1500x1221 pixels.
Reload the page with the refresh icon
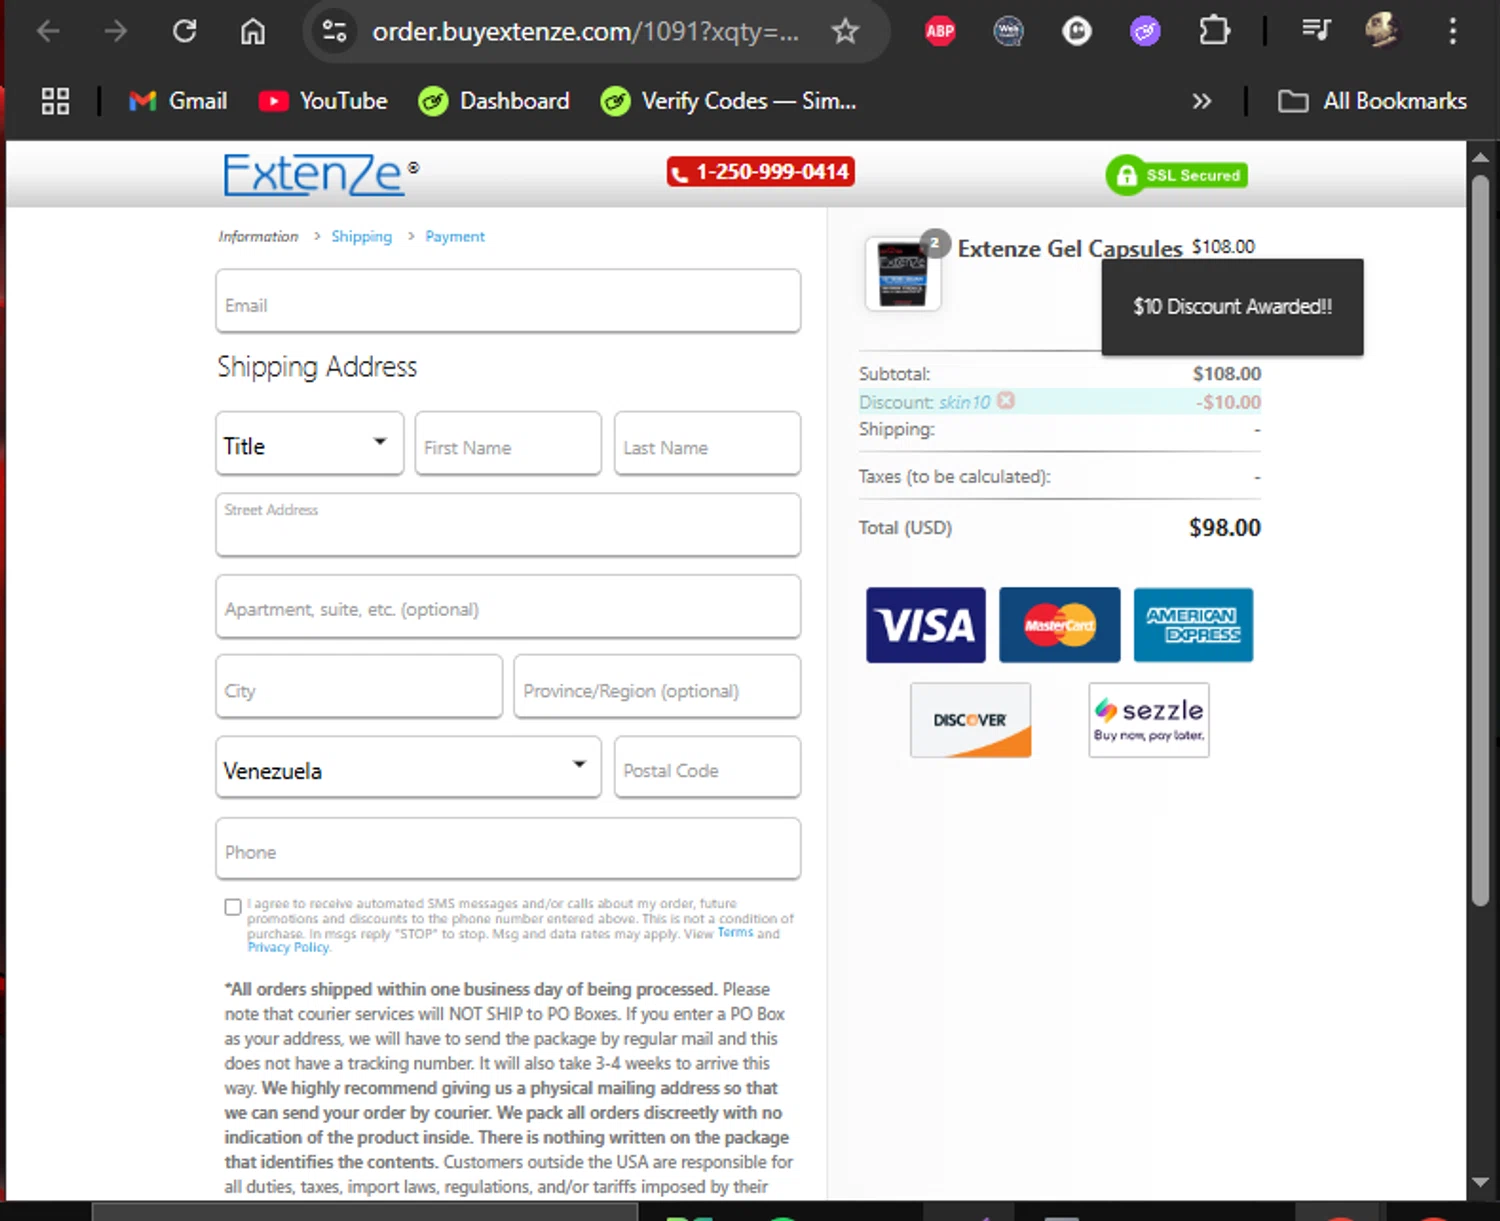pos(184,32)
